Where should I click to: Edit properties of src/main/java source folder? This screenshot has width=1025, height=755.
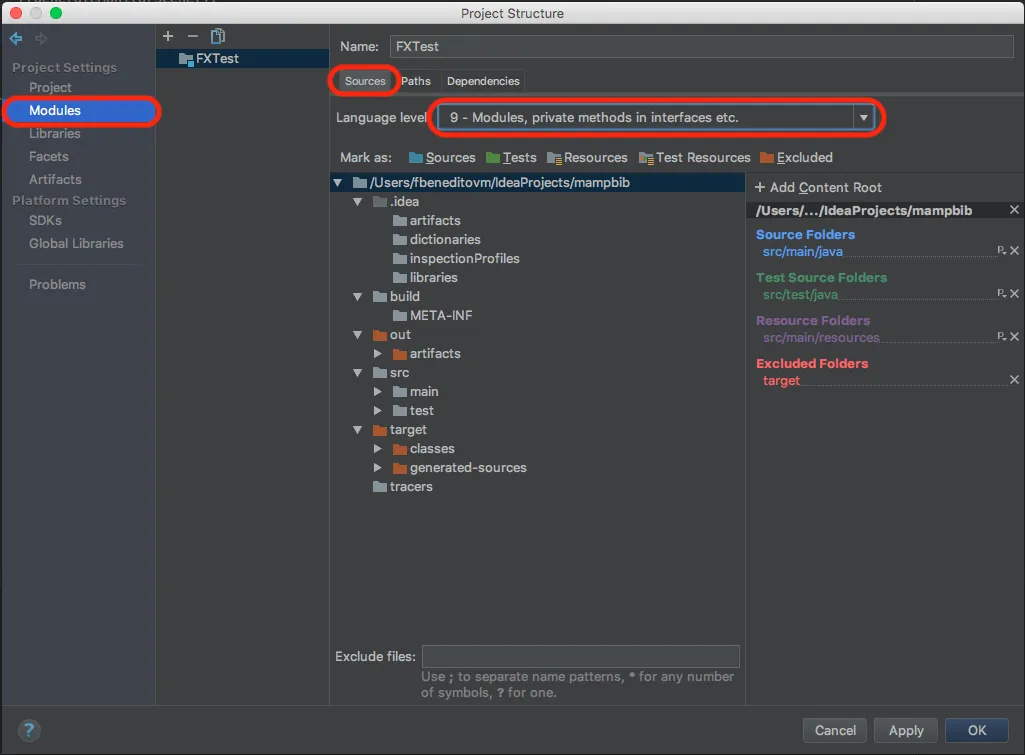click(1001, 250)
